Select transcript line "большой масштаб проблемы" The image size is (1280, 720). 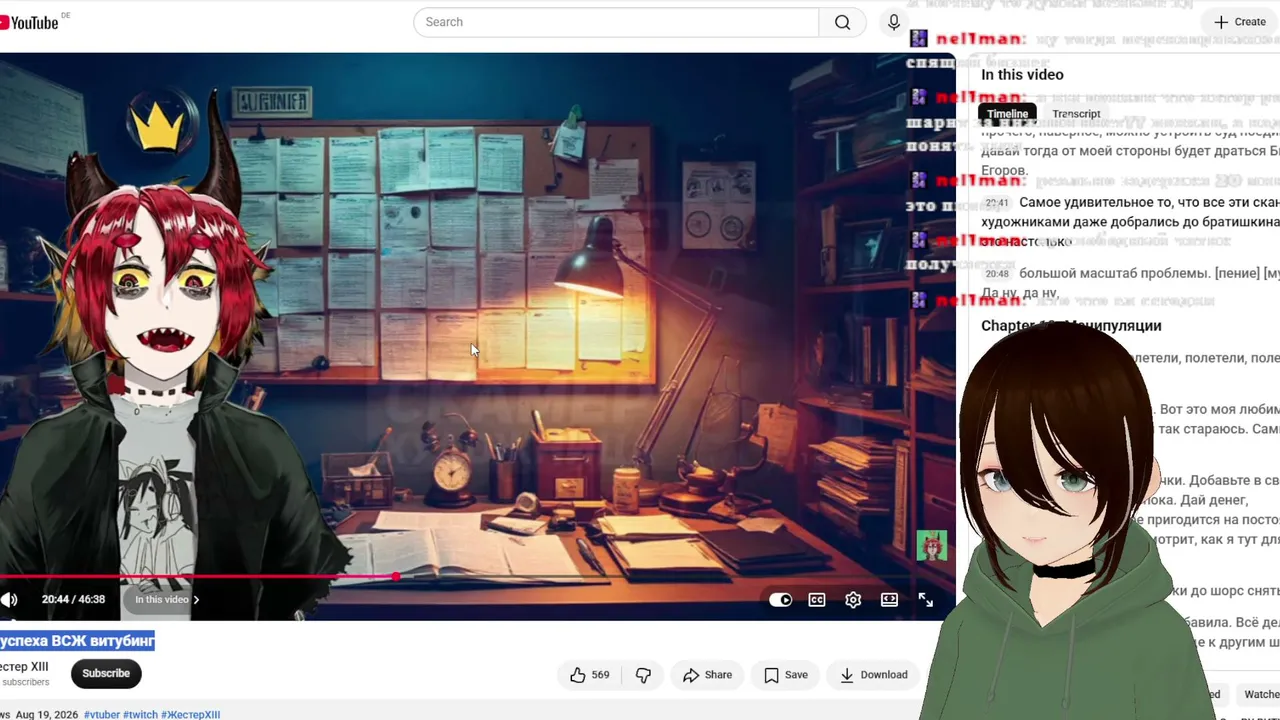click(x=1113, y=273)
